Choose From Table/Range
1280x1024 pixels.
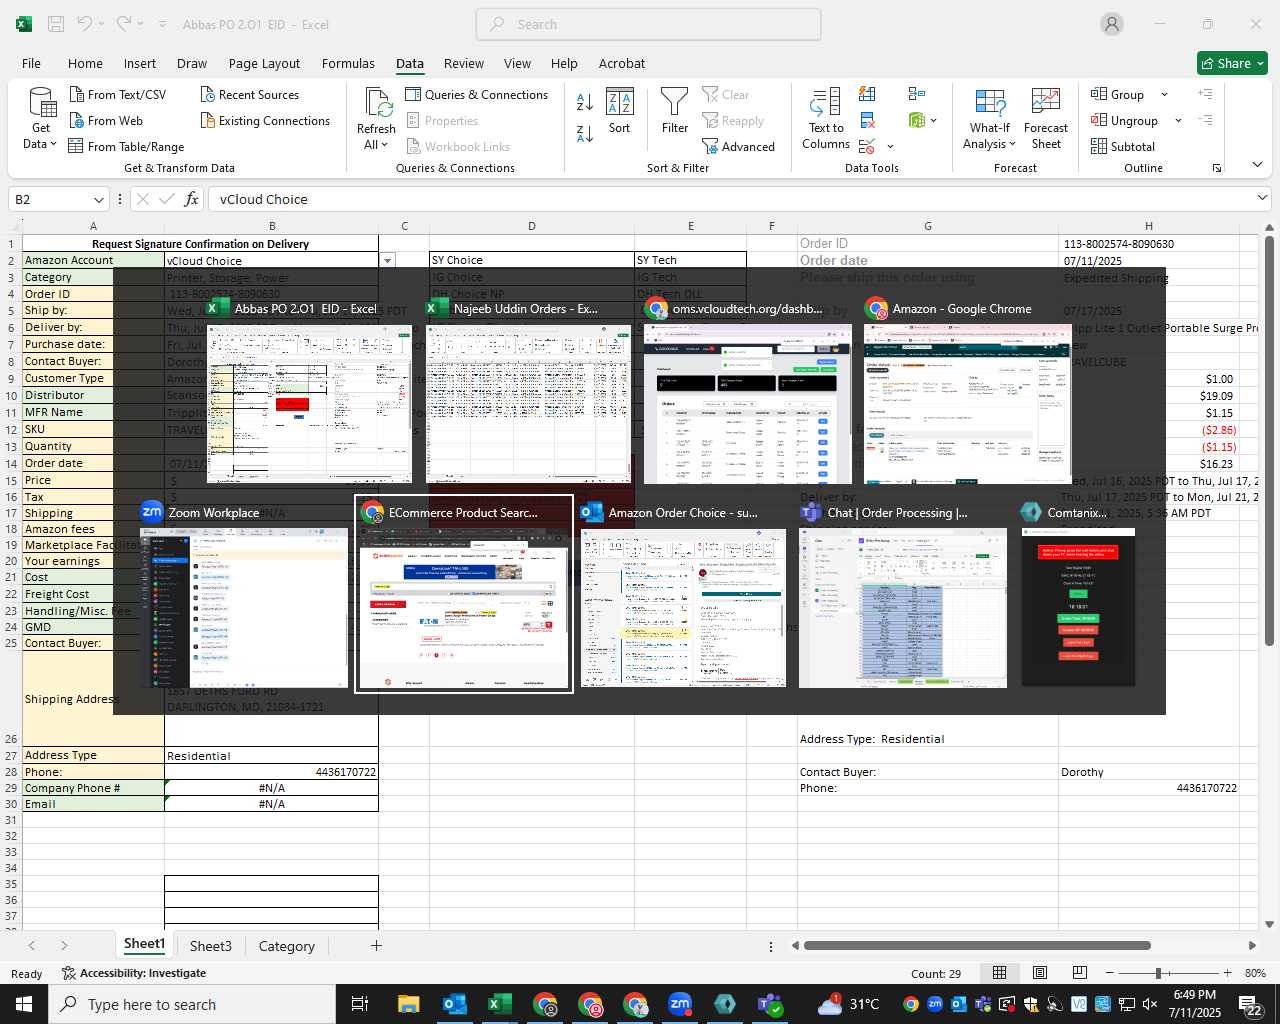pyautogui.click(x=126, y=146)
